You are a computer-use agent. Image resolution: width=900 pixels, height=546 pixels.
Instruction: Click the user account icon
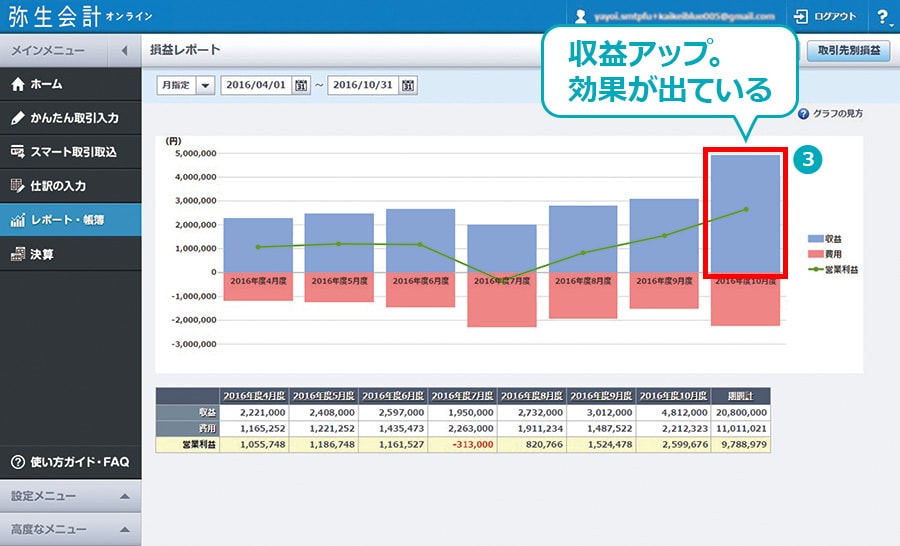[580, 17]
